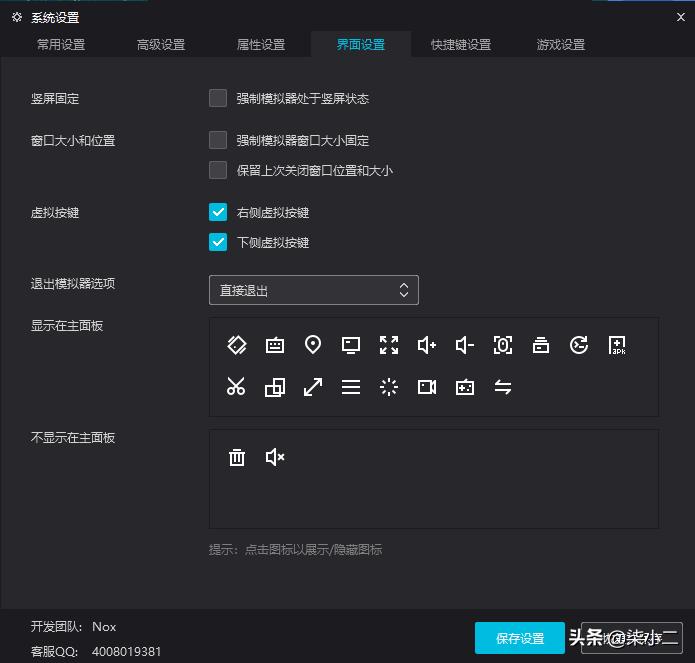Enable 强制模拟器窗口大小固定 checkbox

[218, 140]
